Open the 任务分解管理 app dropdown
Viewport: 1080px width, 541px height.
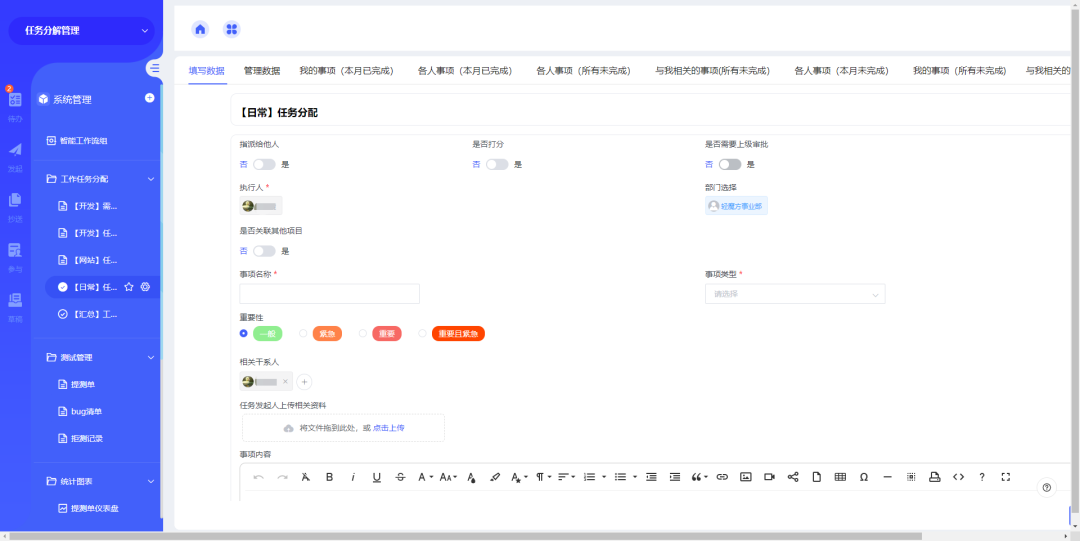point(81,31)
